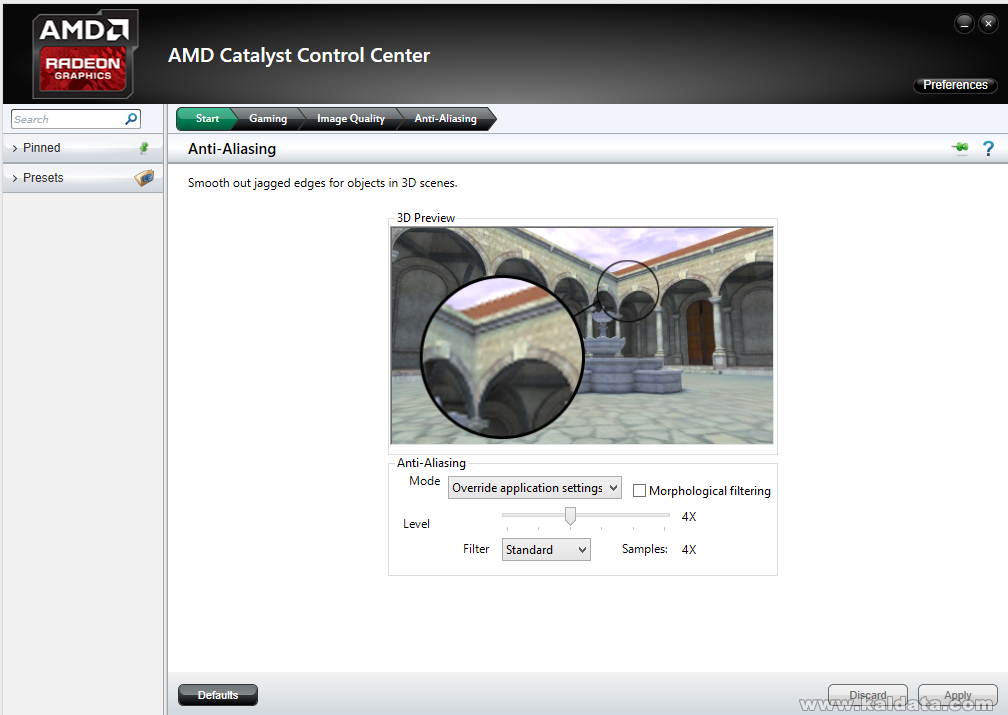
Task: Expand the Presets section
Action: point(83,177)
